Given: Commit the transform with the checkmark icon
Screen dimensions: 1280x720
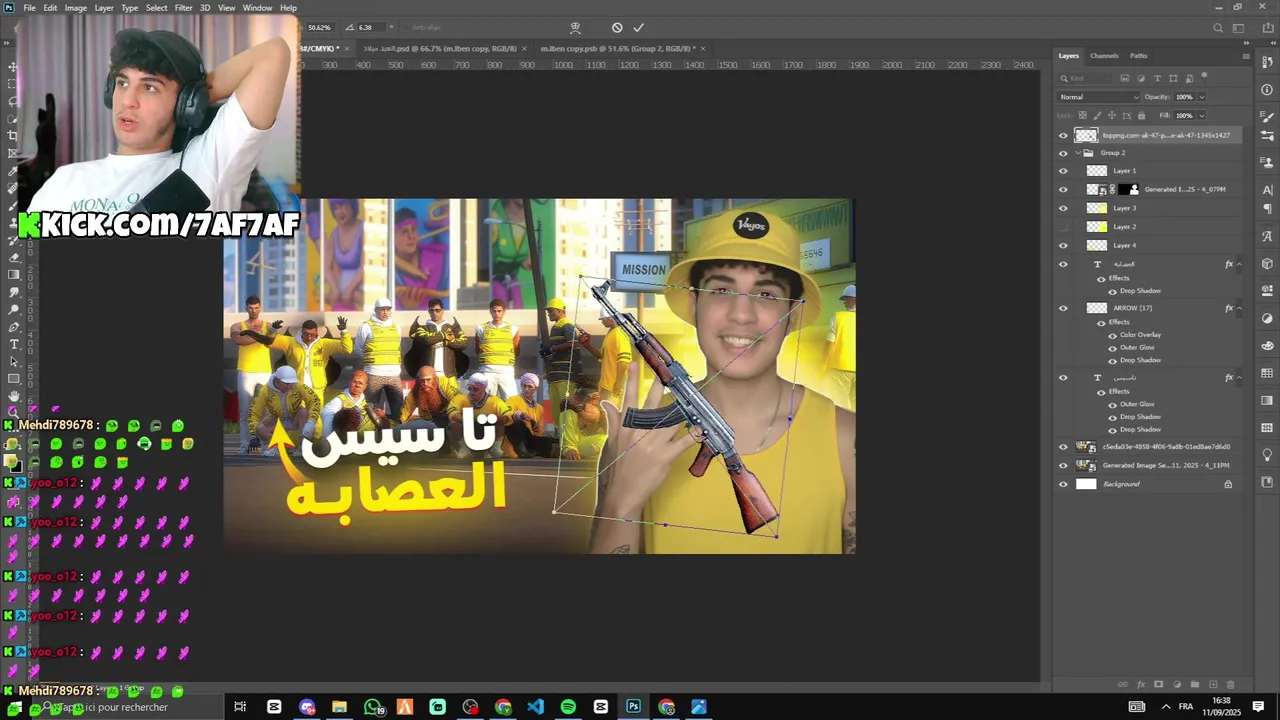Looking at the screenshot, I should [638, 28].
